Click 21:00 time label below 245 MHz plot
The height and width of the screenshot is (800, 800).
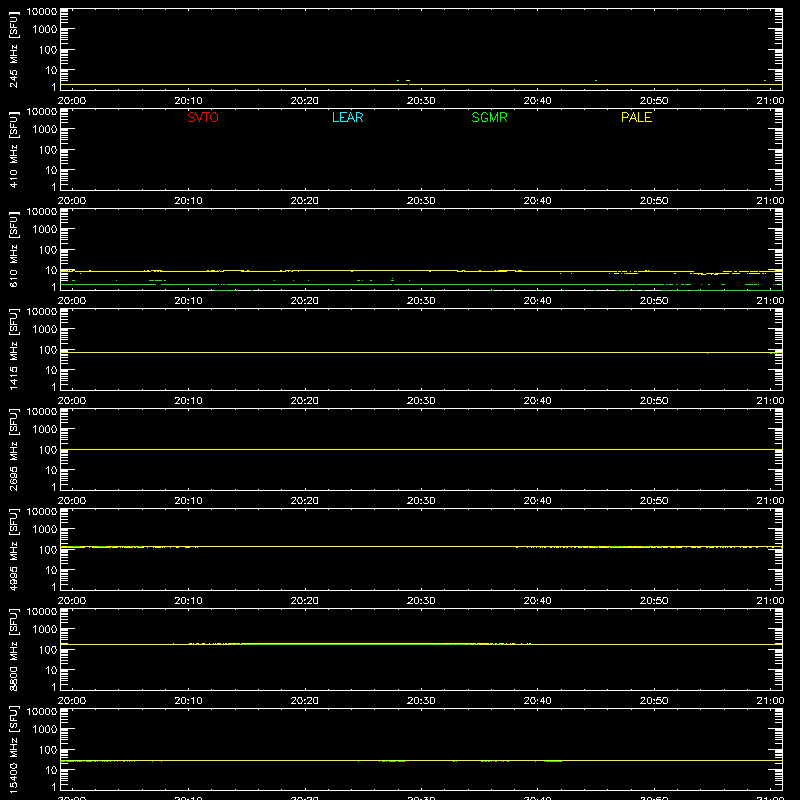pyautogui.click(x=770, y=101)
